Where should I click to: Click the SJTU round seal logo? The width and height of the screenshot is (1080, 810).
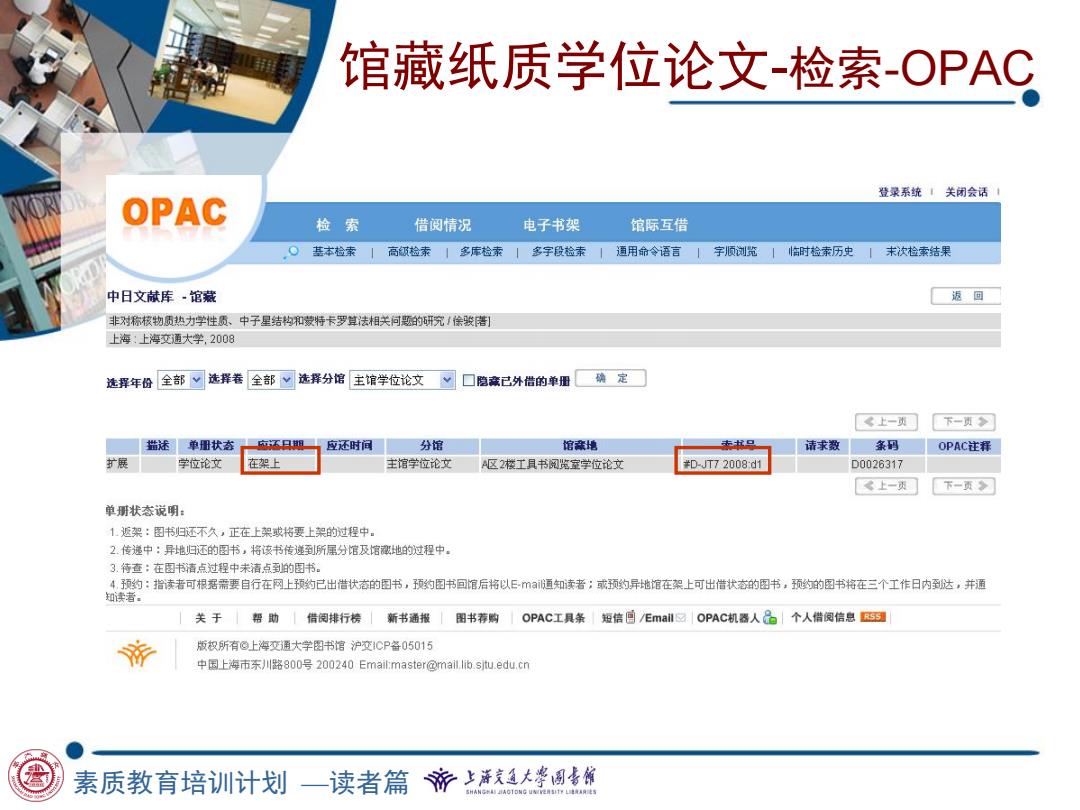[x=36, y=776]
